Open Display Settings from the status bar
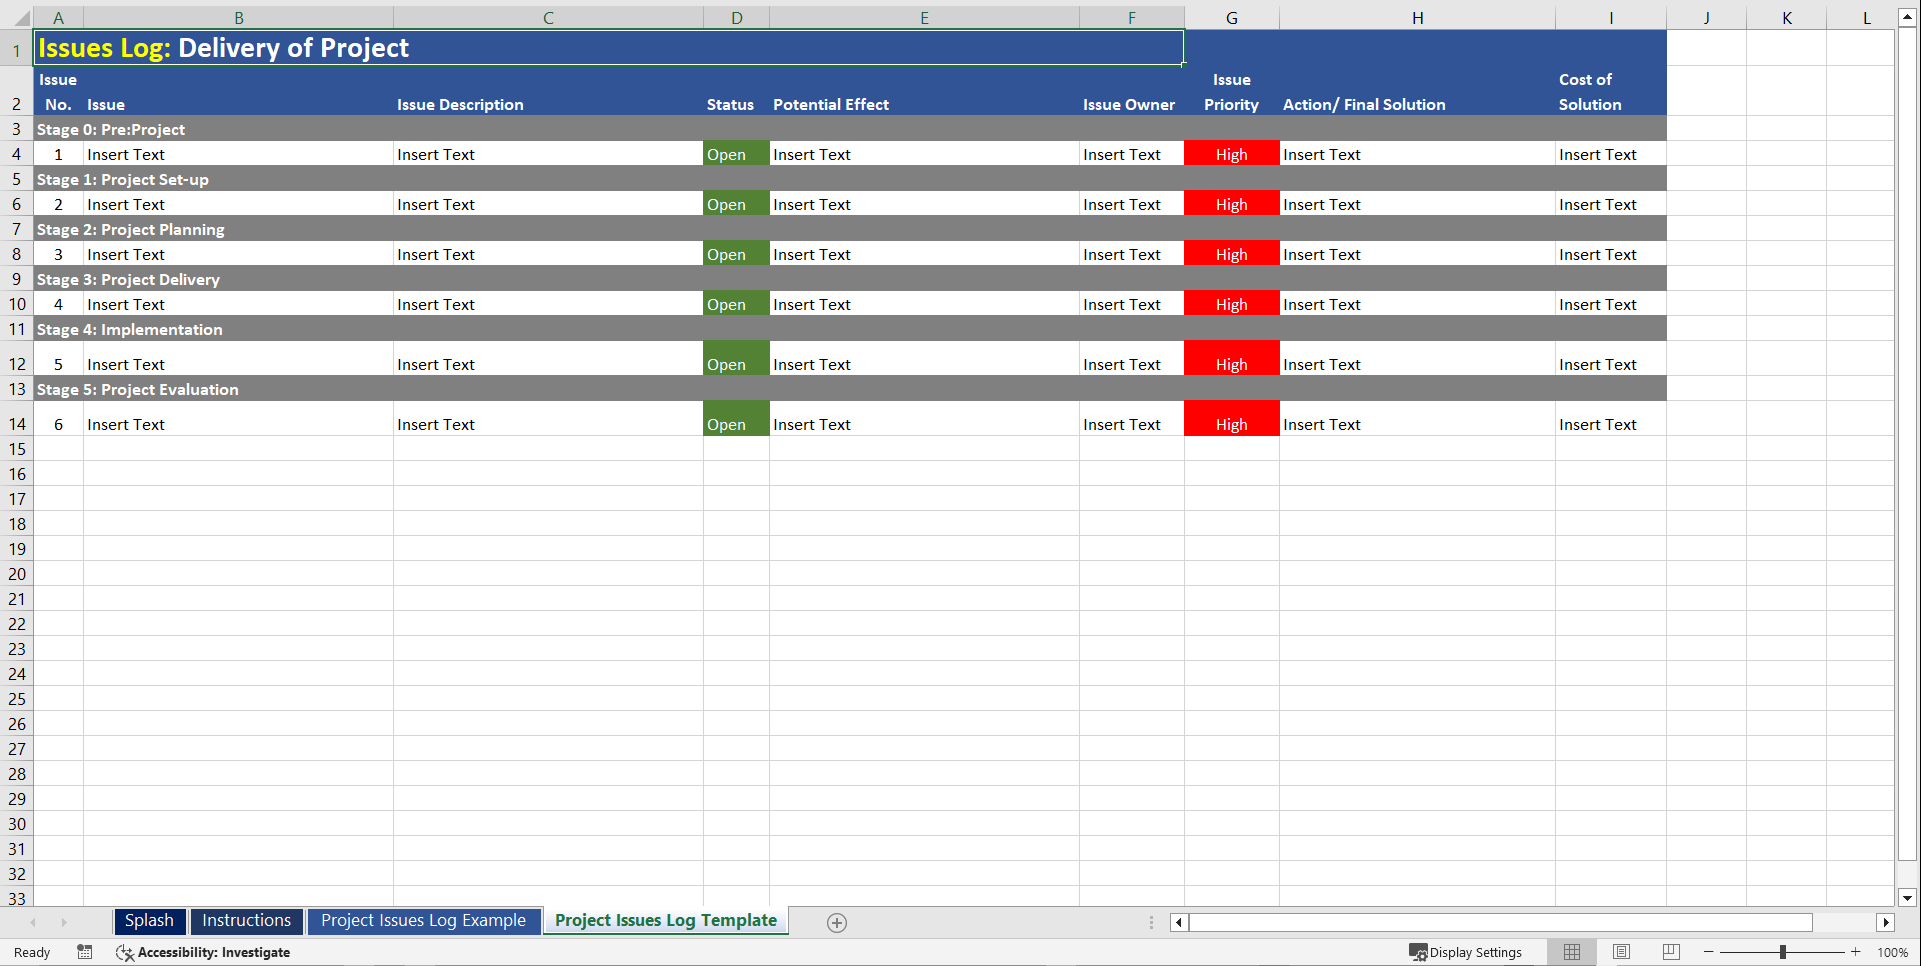Image resolution: width=1921 pixels, height=966 pixels. point(1467,952)
